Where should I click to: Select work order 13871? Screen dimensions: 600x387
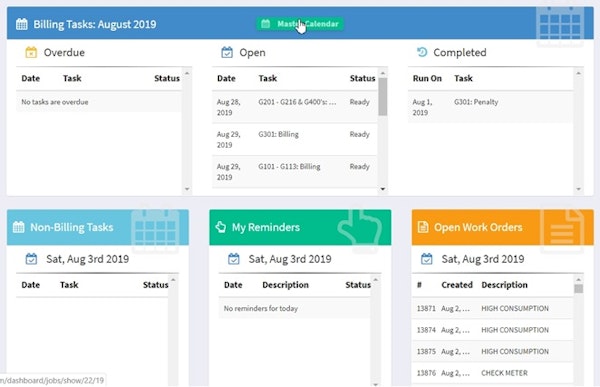[492, 308]
